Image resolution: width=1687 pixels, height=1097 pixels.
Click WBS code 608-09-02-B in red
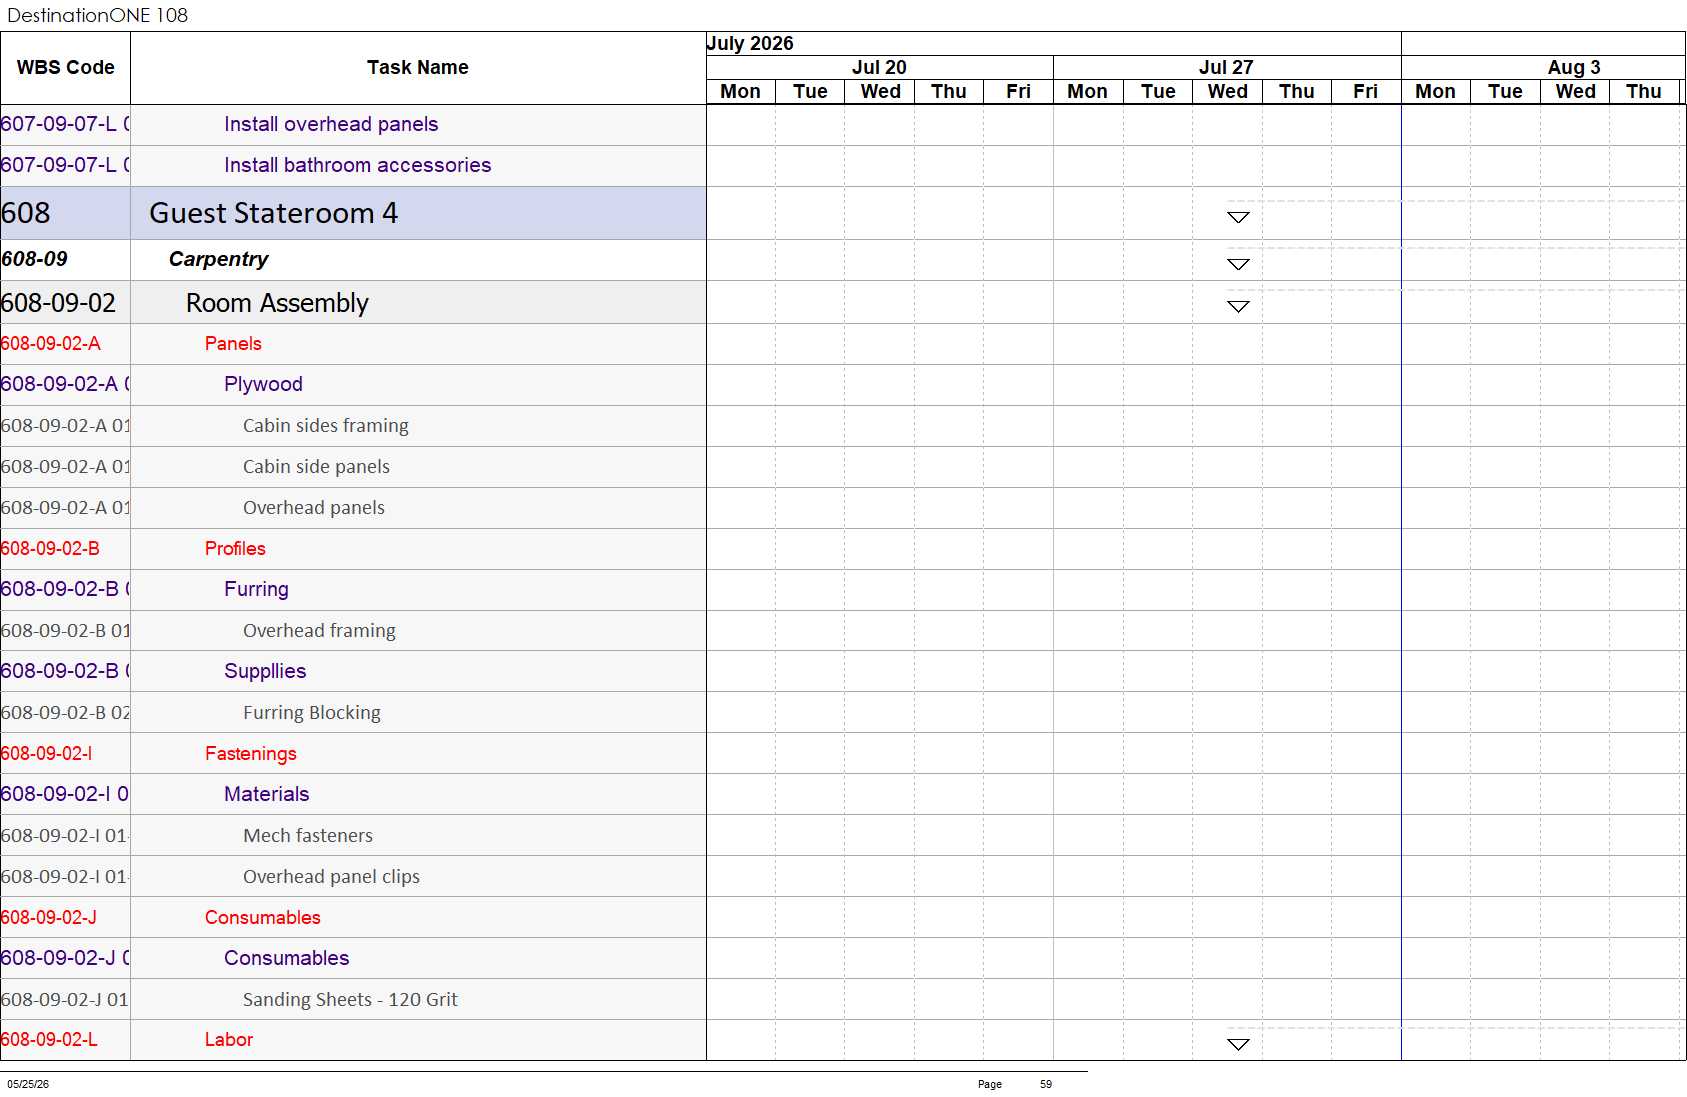point(50,549)
